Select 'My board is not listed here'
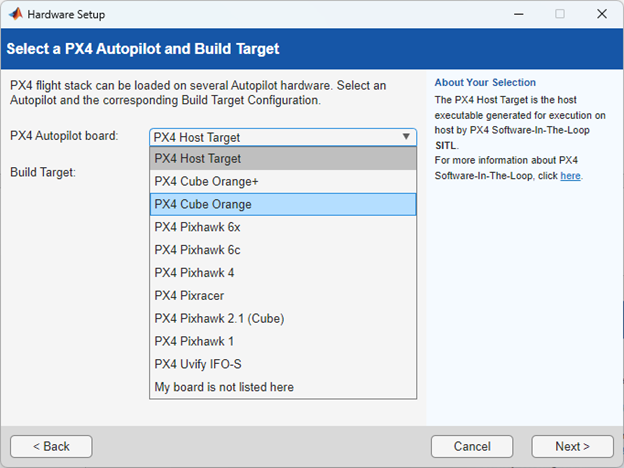This screenshot has width=624, height=468. (x=282, y=387)
